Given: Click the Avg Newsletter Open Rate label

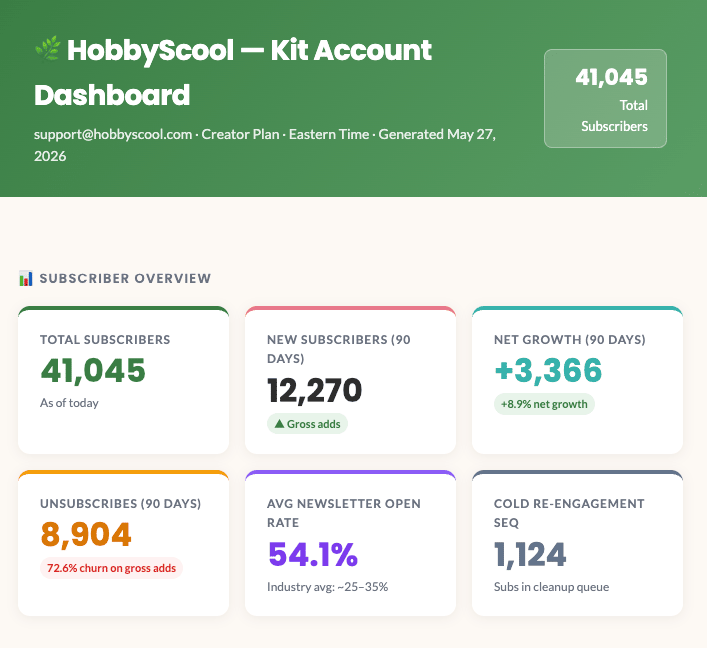Looking at the screenshot, I should (344, 513).
